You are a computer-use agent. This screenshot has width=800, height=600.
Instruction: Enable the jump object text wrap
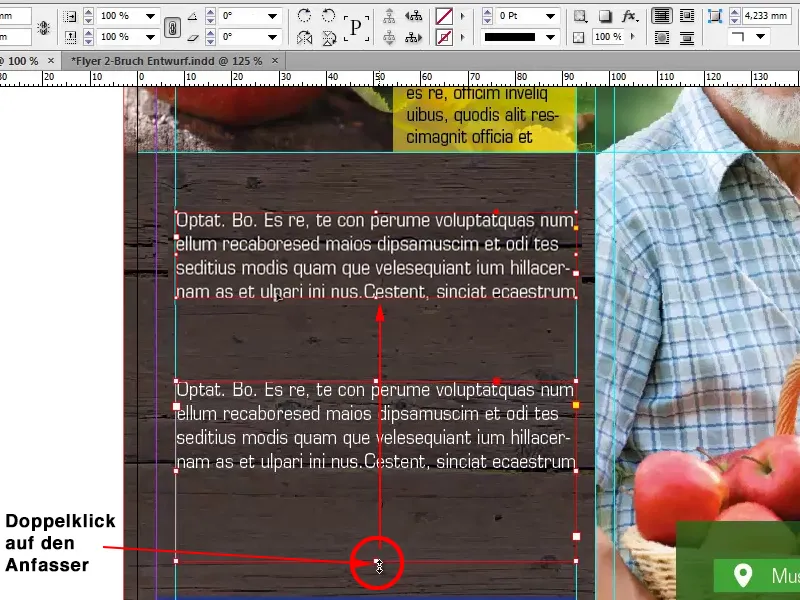[x=687, y=38]
